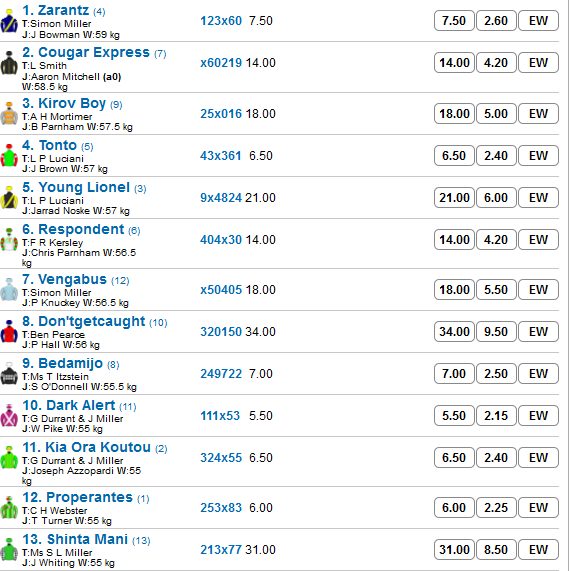Open form 249722 for Bedamijo
569x571 pixels.
(x=221, y=374)
